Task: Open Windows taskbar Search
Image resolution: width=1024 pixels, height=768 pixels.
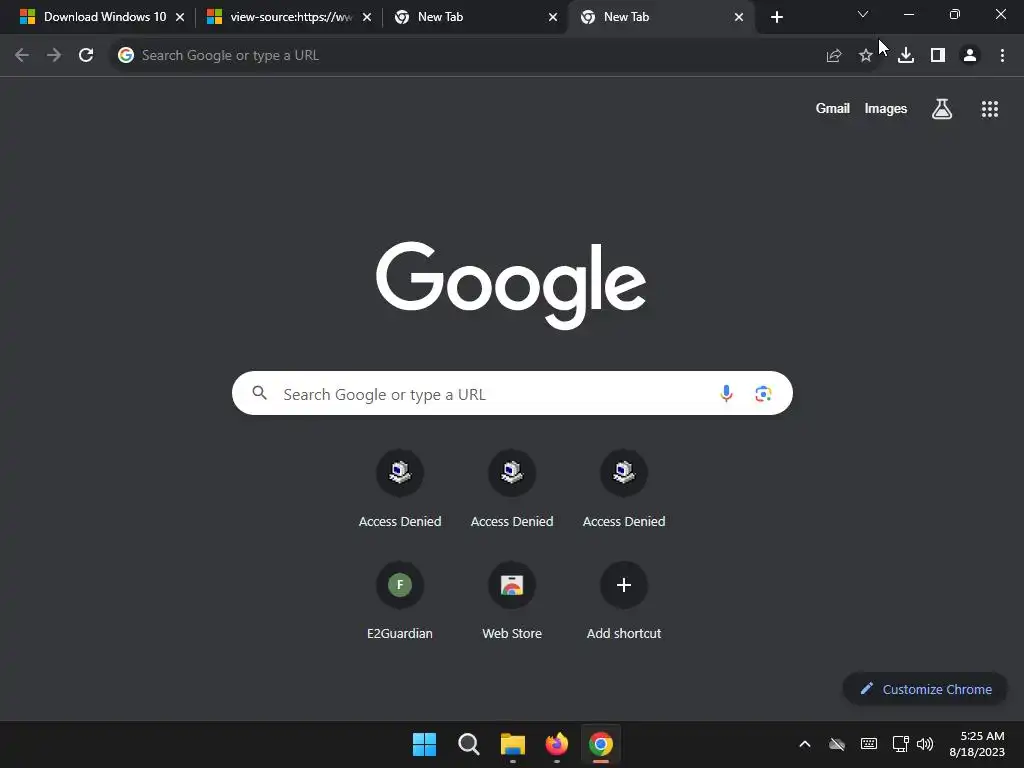Action: [x=469, y=744]
